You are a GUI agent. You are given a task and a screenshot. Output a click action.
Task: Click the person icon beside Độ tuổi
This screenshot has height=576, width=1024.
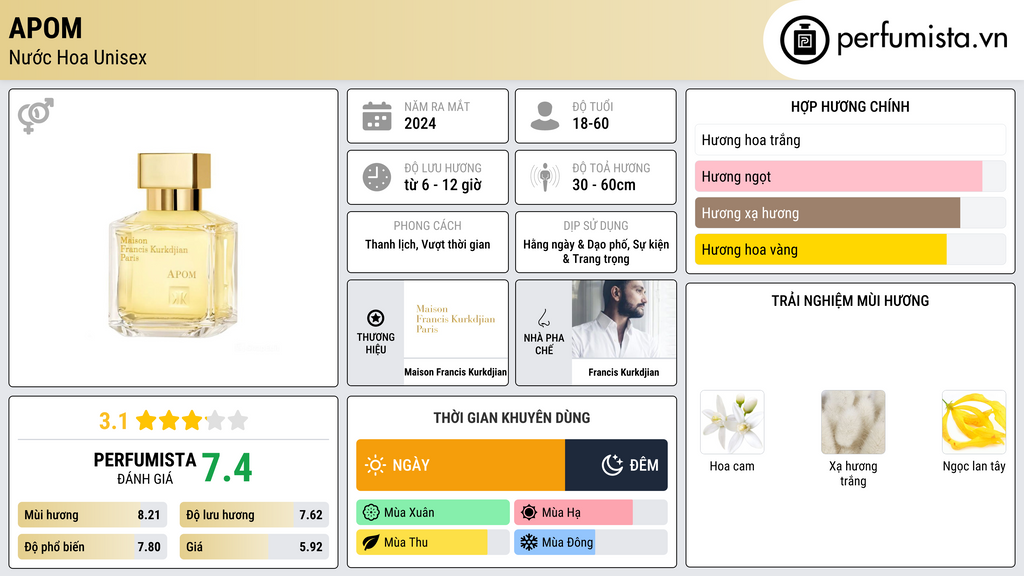tap(545, 116)
